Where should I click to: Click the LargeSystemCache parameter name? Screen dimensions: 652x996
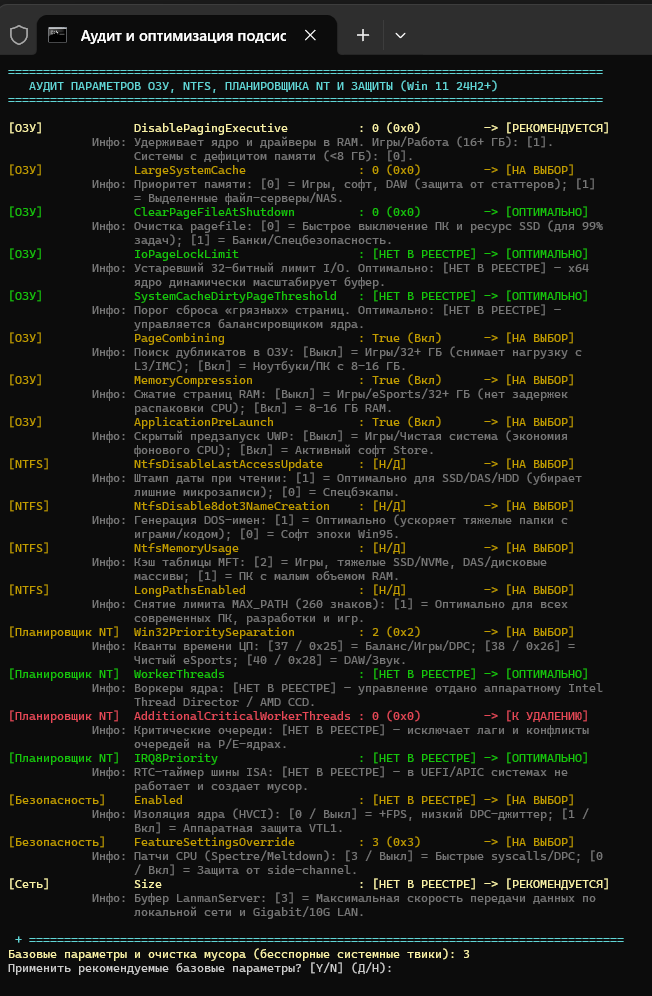(189, 170)
